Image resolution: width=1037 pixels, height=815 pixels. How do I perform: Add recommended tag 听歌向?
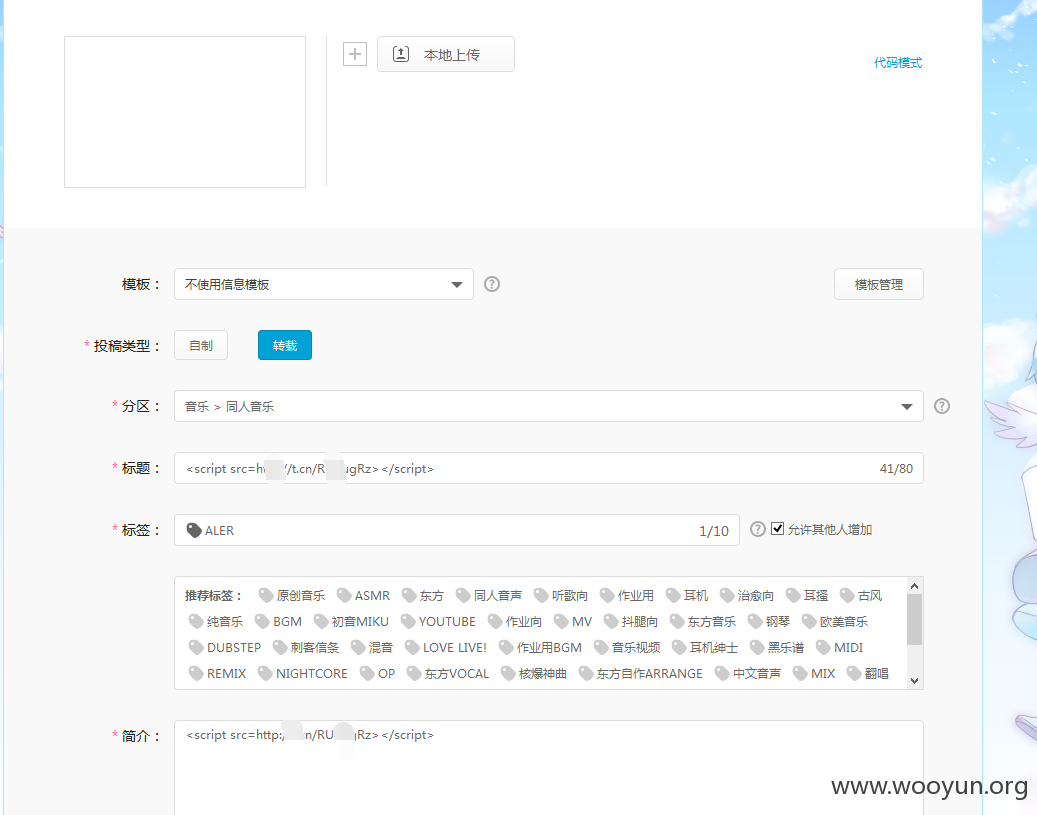pyautogui.click(x=561, y=595)
